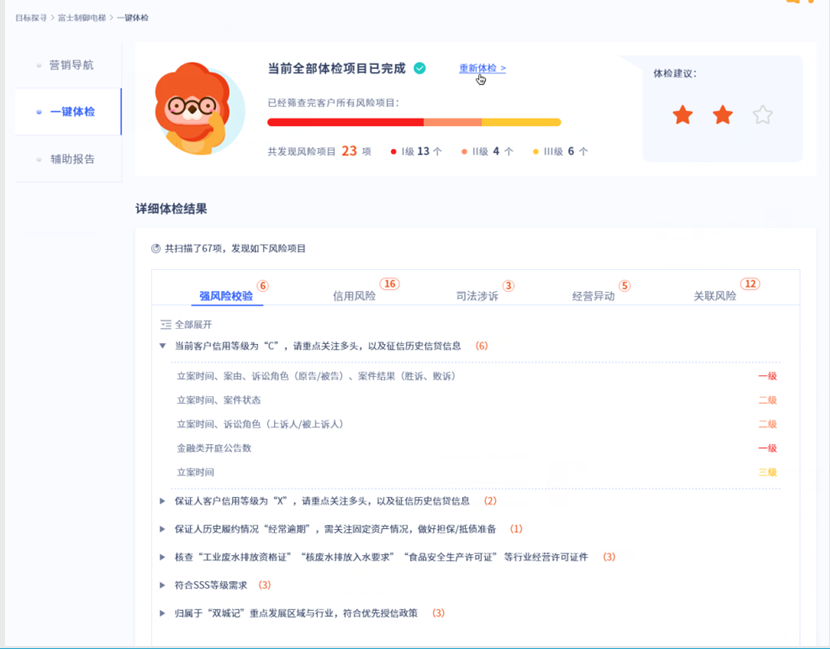
Task: Expand the 保证人历史履约情况 row
Action: 163,529
